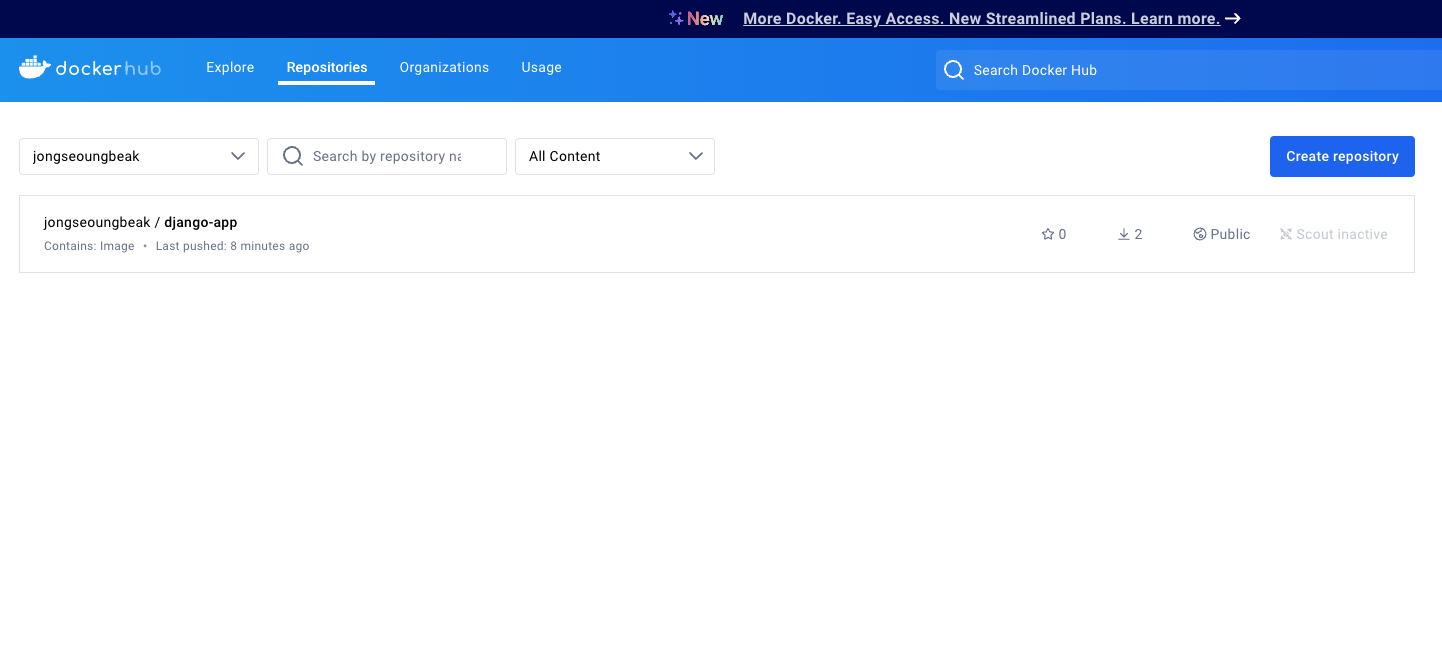Click the arrow after Learn more
The height and width of the screenshot is (671, 1442).
(1233, 18)
